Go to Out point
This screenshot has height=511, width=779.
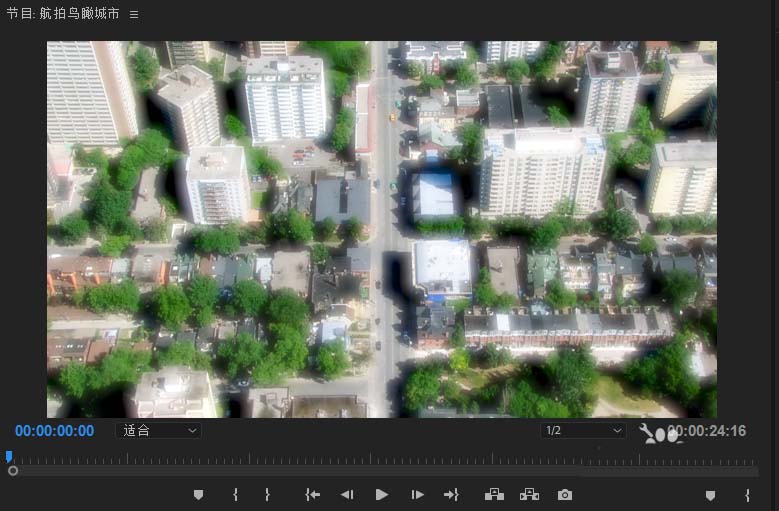(x=451, y=495)
